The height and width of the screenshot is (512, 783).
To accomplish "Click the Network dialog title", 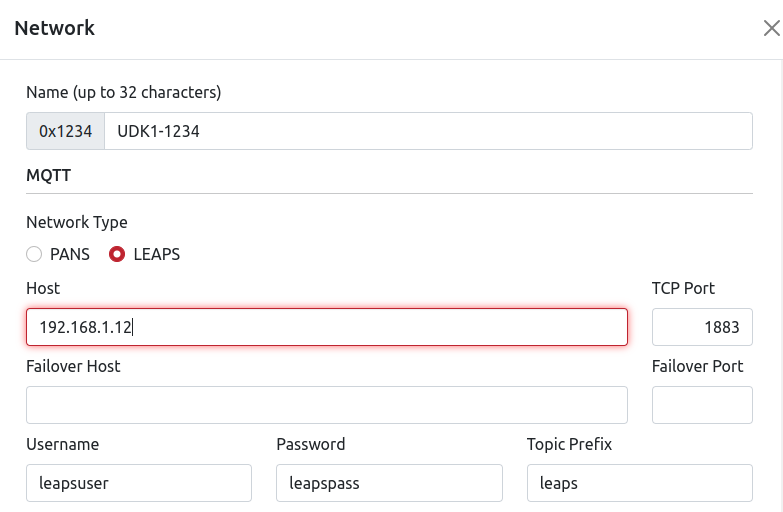I will point(54,28).
